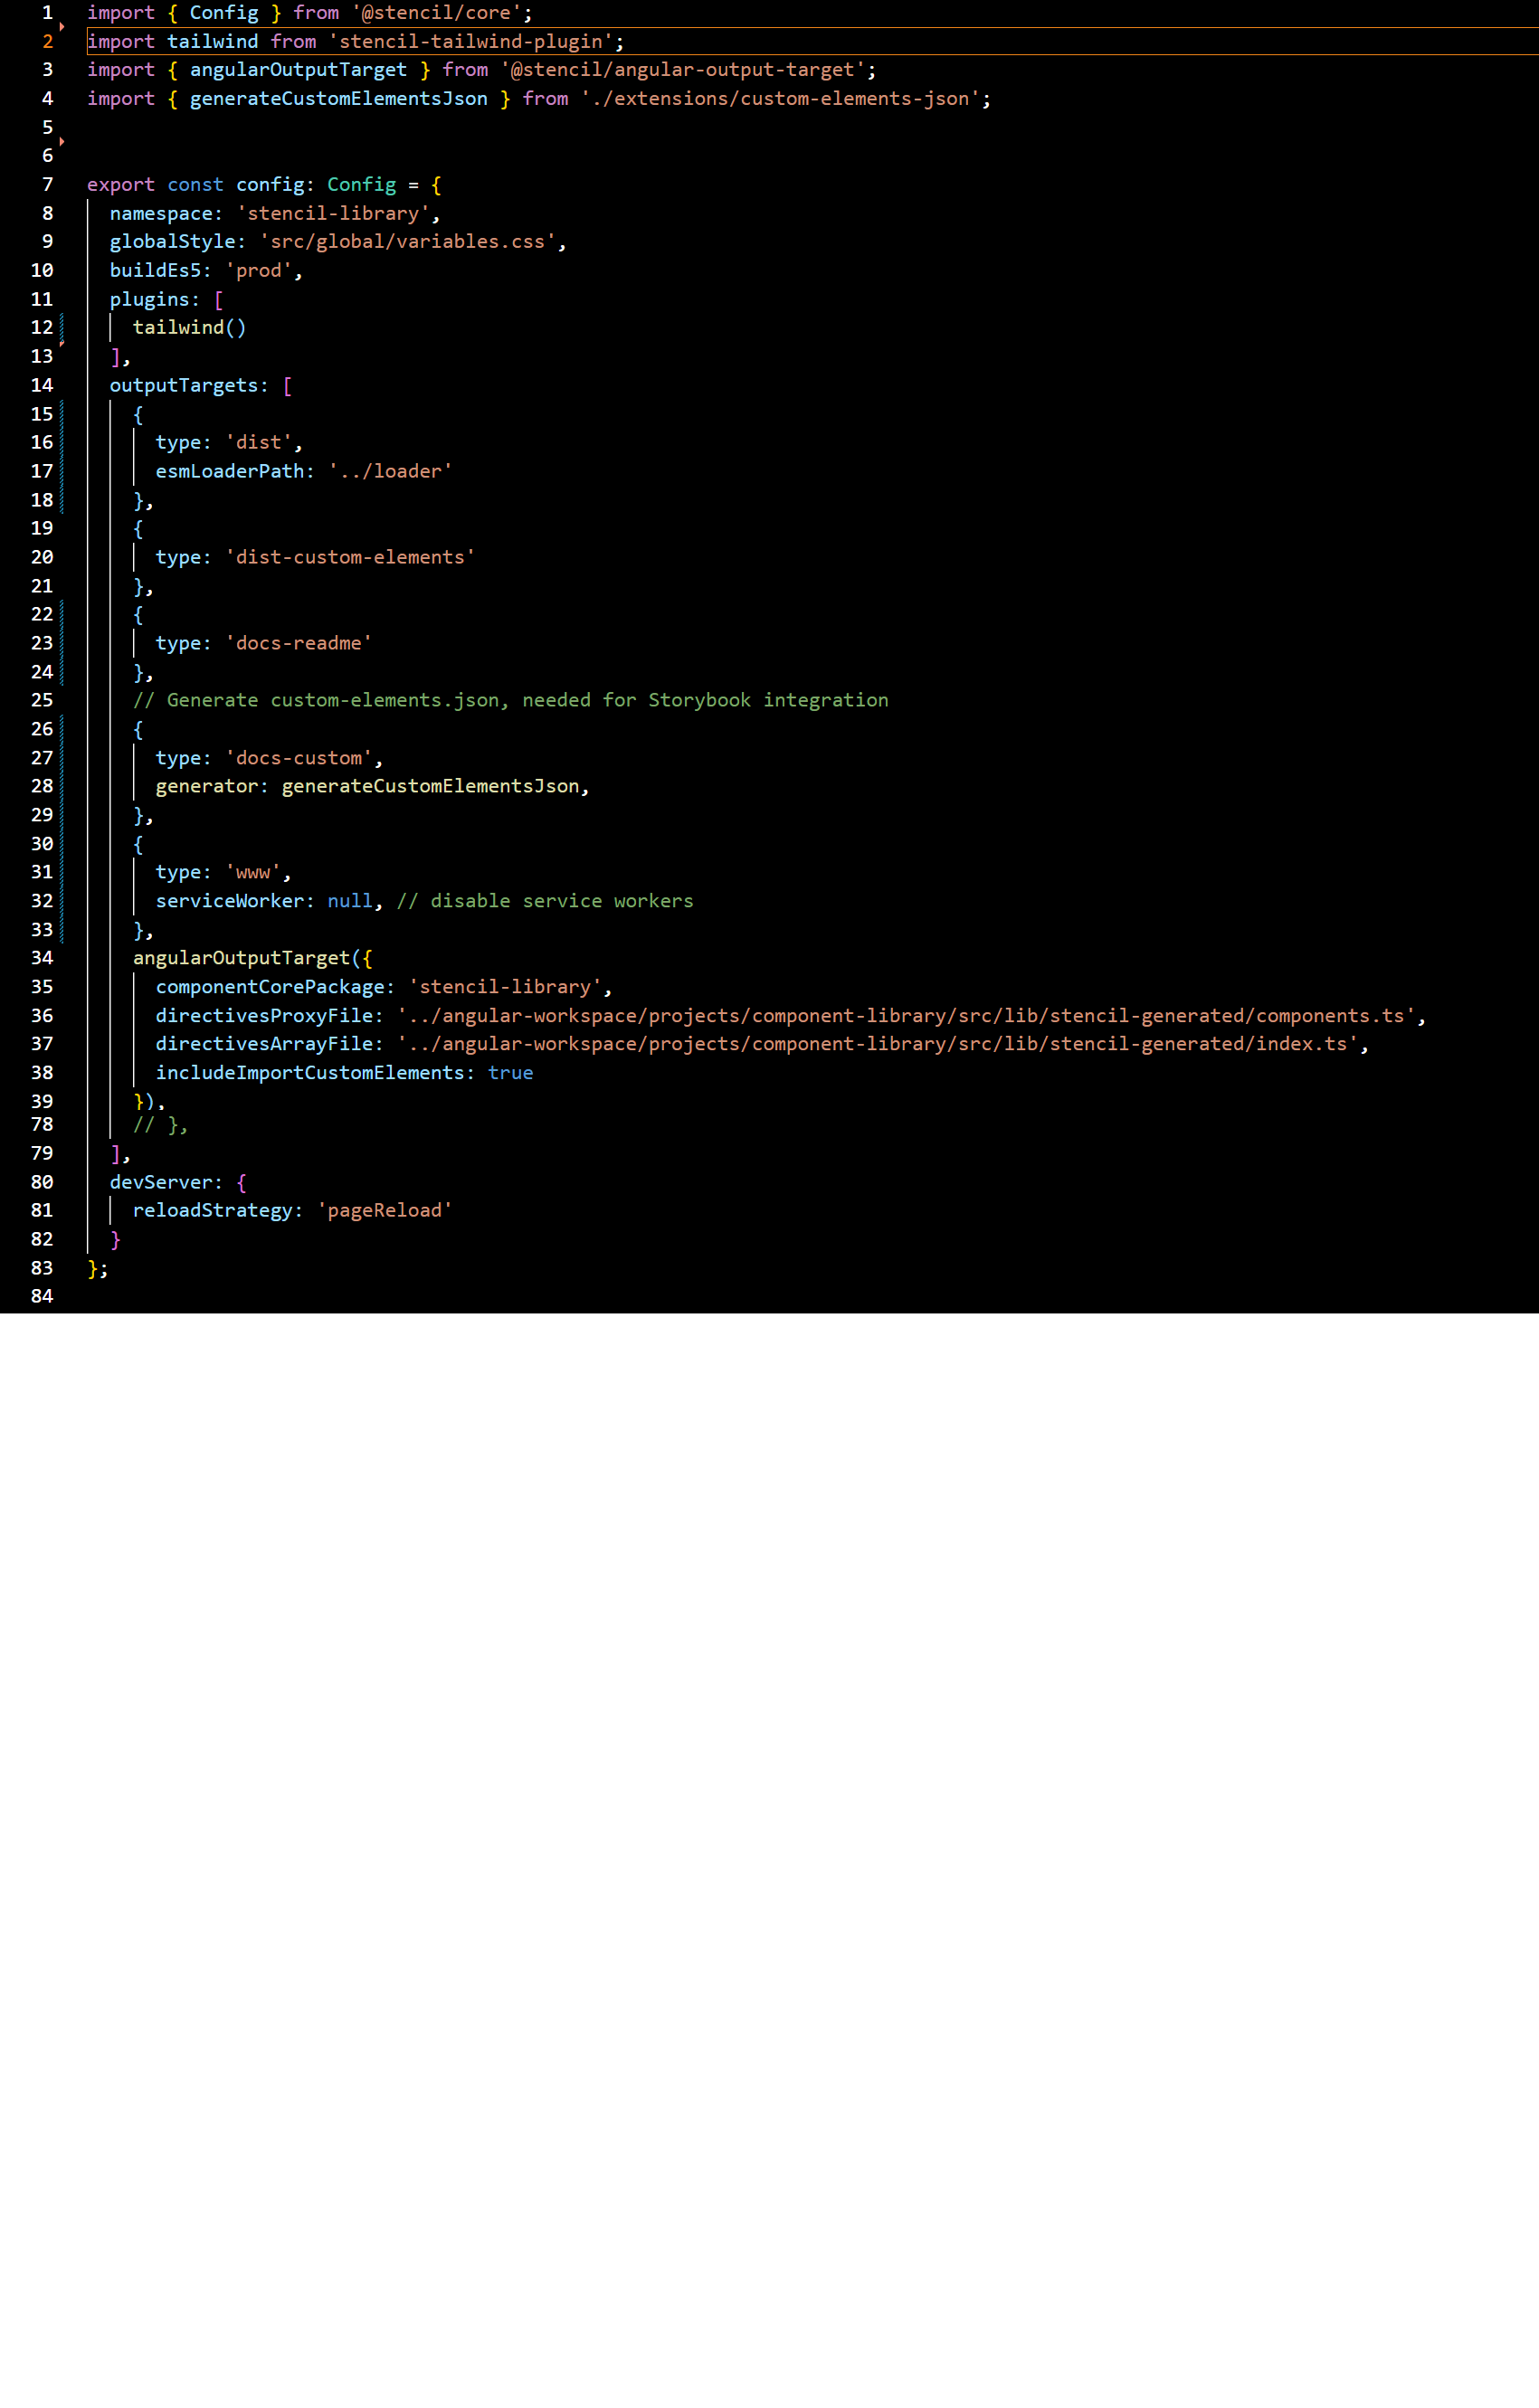Image resolution: width=1539 pixels, height=2408 pixels.
Task: Click the export keyword on line 7
Action: (x=121, y=185)
